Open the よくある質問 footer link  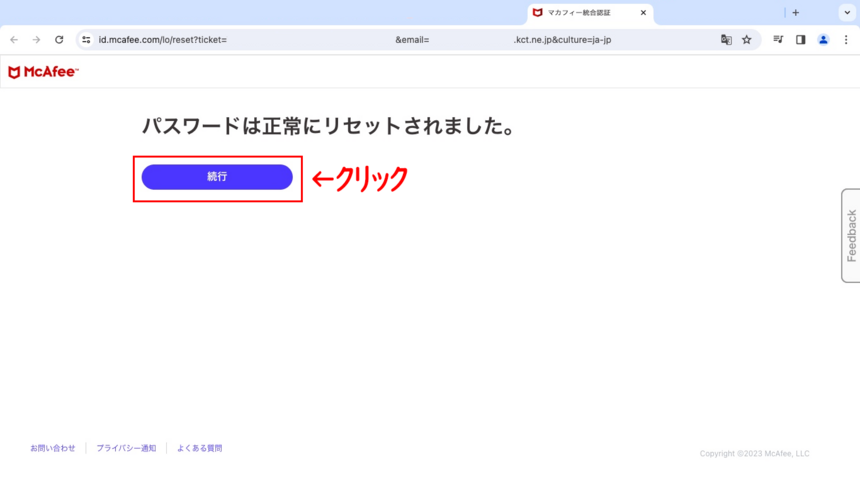(x=199, y=448)
